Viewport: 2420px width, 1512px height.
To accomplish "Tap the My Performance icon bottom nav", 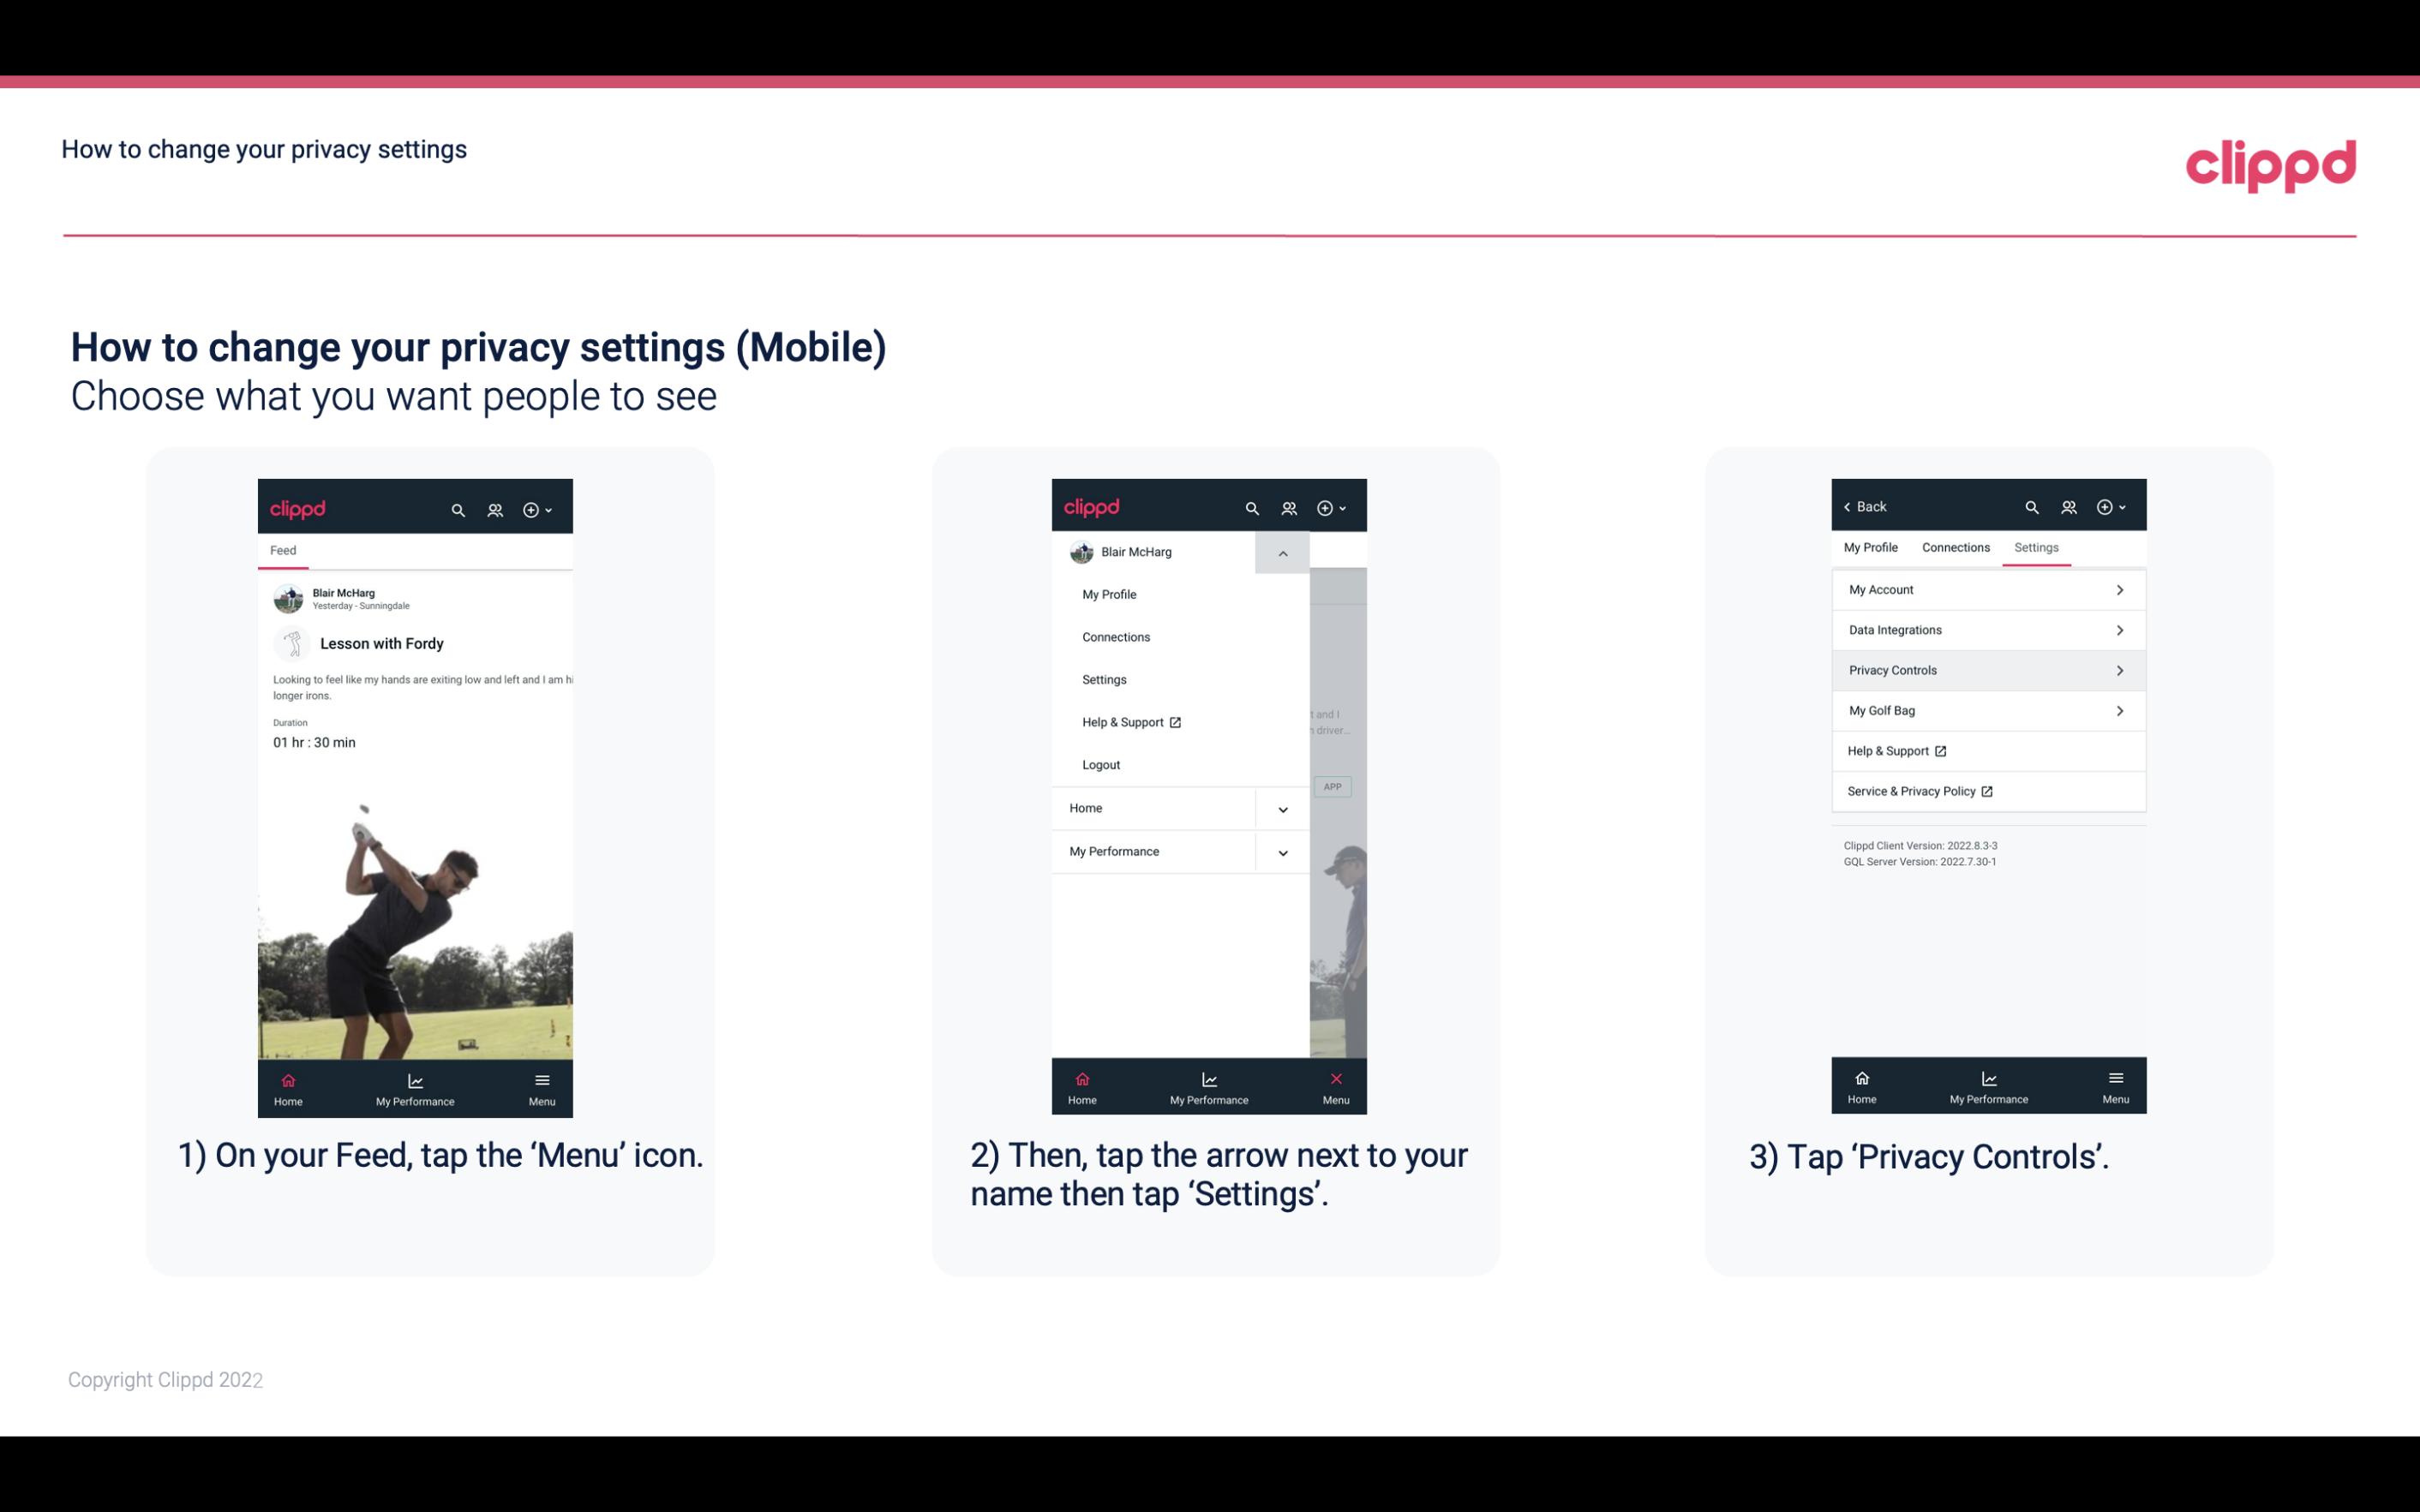I will pyautogui.click(x=415, y=1087).
